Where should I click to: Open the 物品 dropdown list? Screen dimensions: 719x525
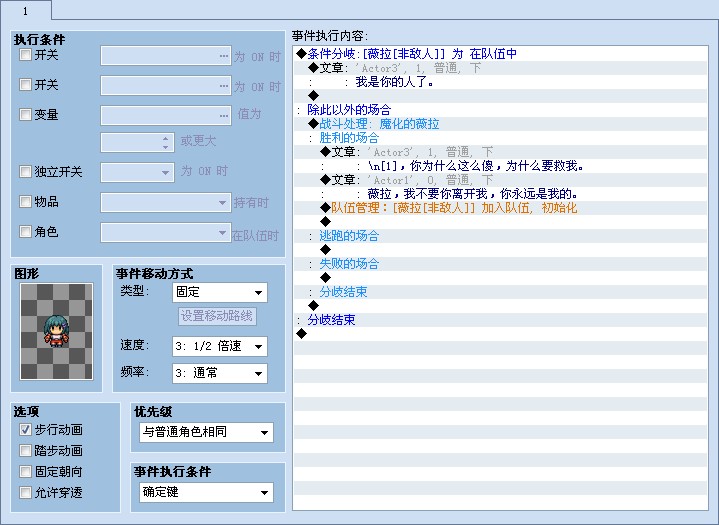(x=166, y=202)
